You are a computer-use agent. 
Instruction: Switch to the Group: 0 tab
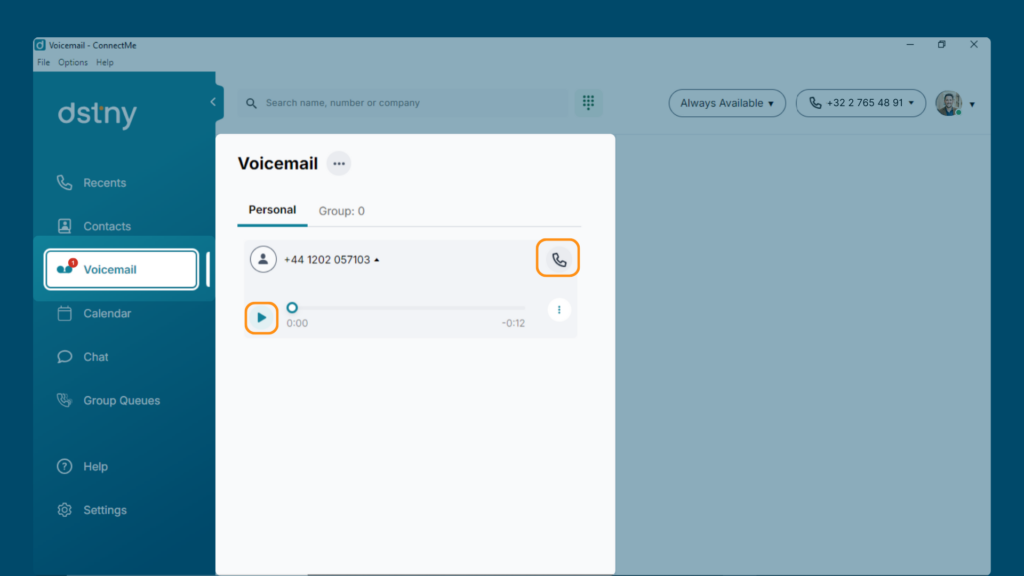[342, 211]
